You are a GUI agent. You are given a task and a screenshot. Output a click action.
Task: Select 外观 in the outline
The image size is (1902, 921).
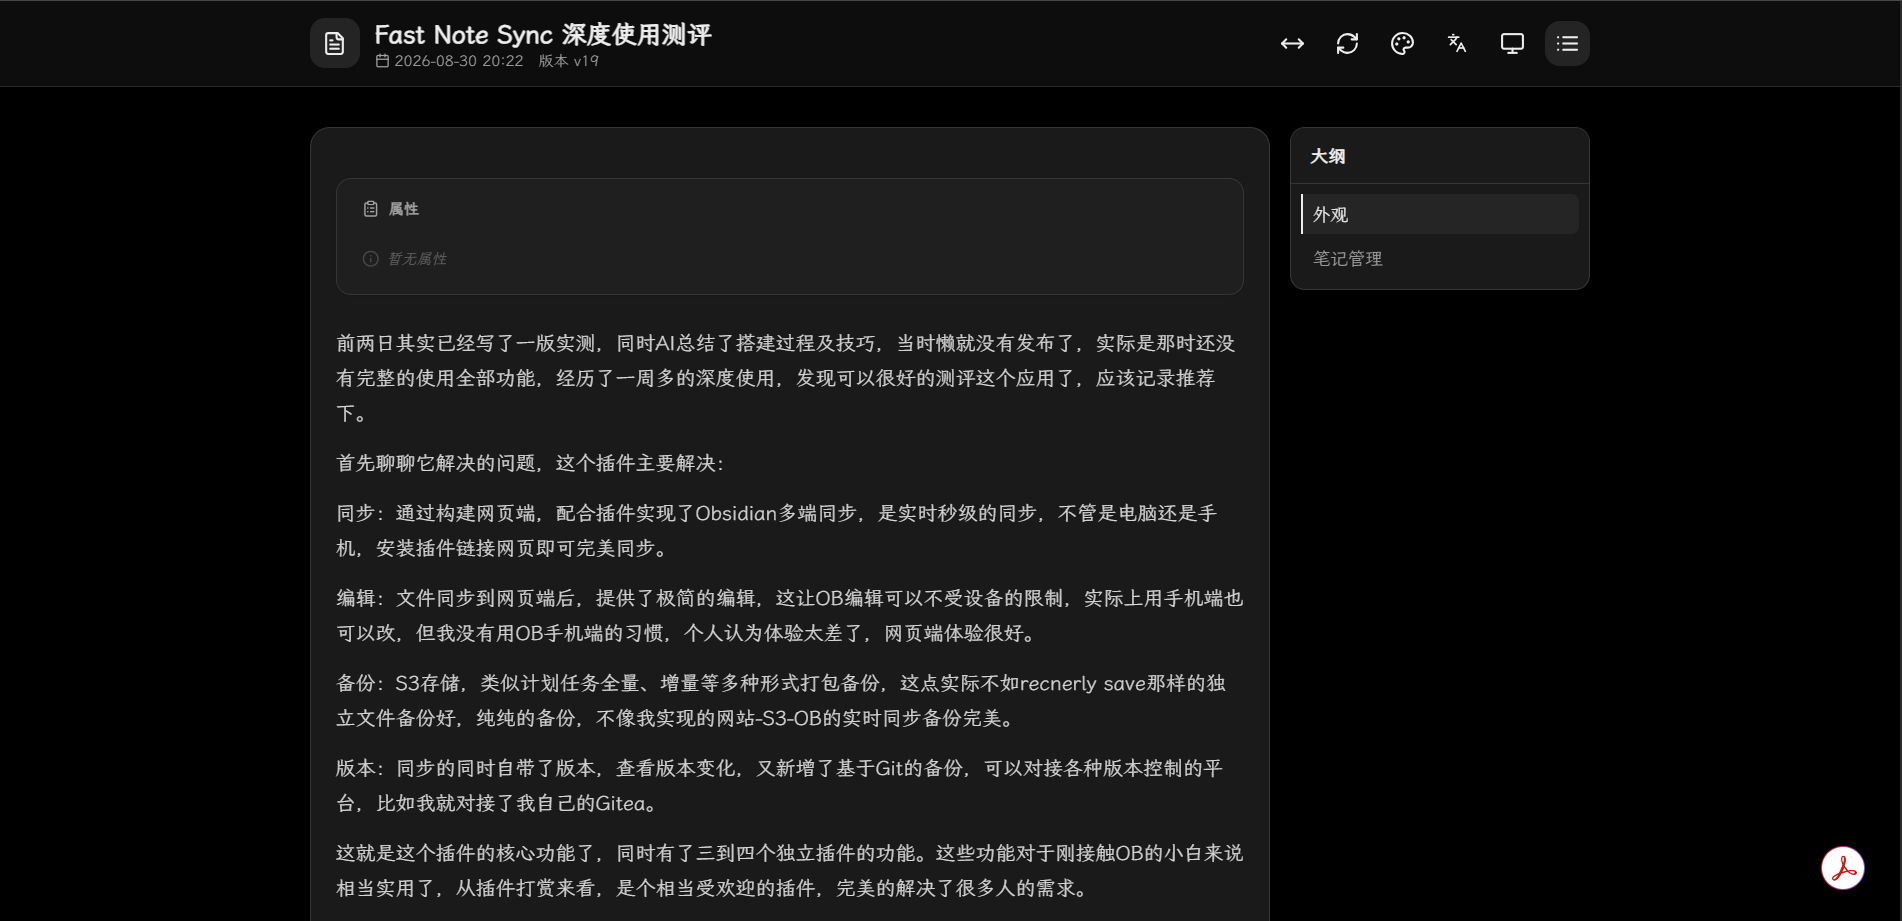[1440, 214]
